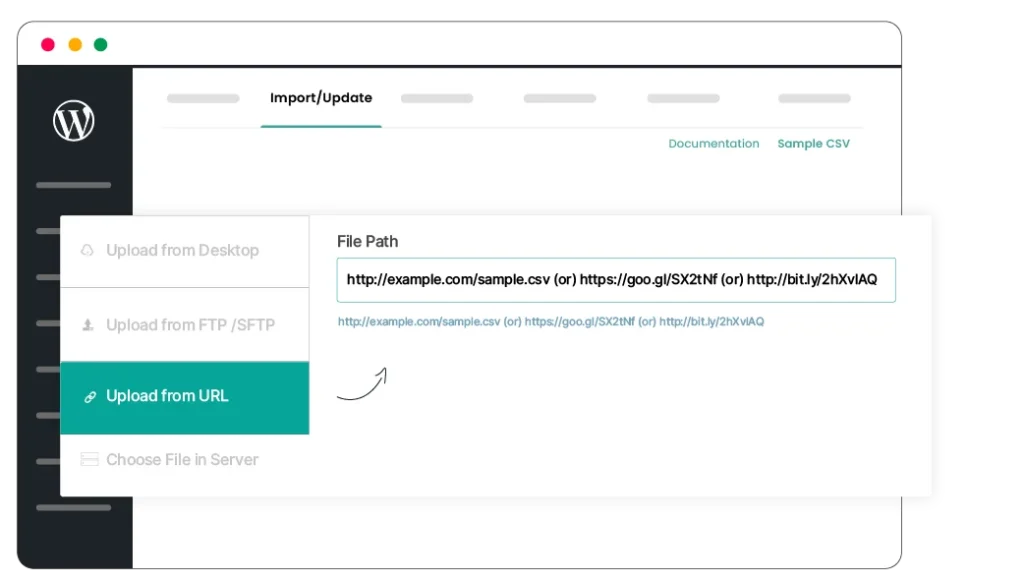Keep Upload from URL option active
This screenshot has width=1024, height=582.
pyautogui.click(x=166, y=396)
